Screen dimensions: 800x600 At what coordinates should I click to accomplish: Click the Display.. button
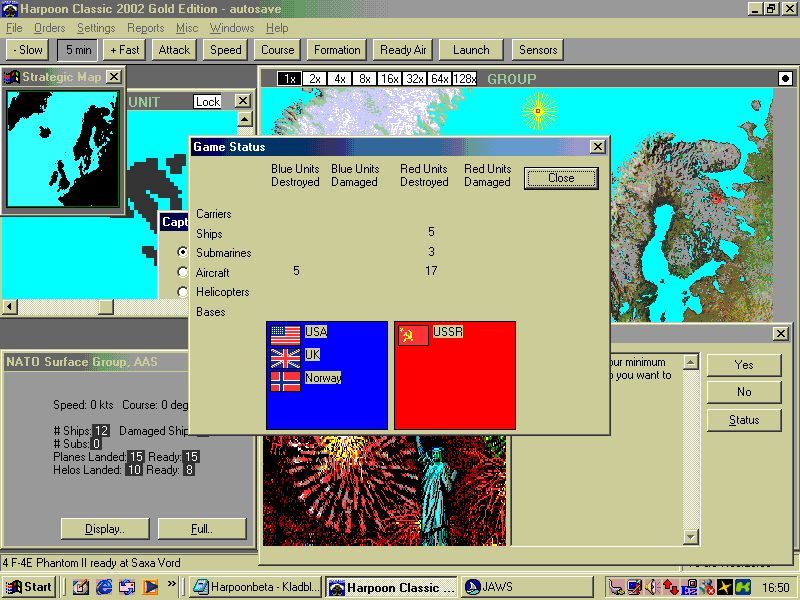105,529
